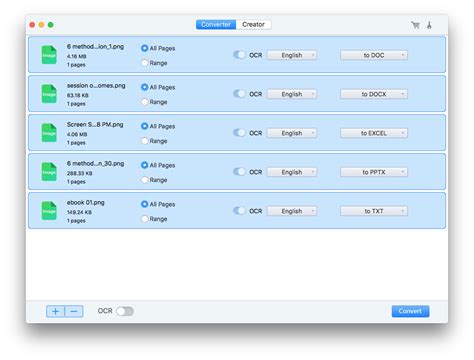Open English language dropdown for 6 method...ion_1.png

point(292,55)
